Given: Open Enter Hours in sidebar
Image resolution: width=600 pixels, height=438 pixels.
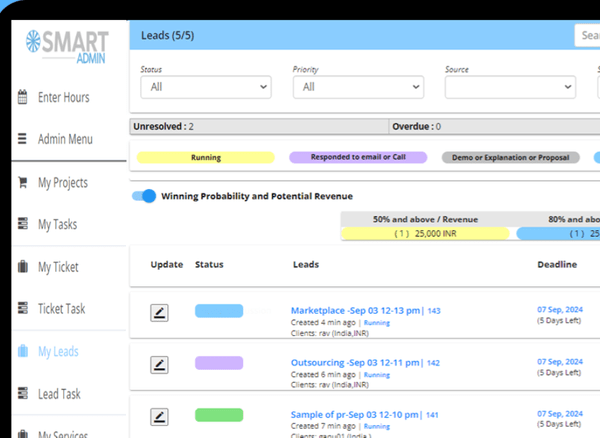Looking at the screenshot, I should pyautogui.click(x=64, y=97).
